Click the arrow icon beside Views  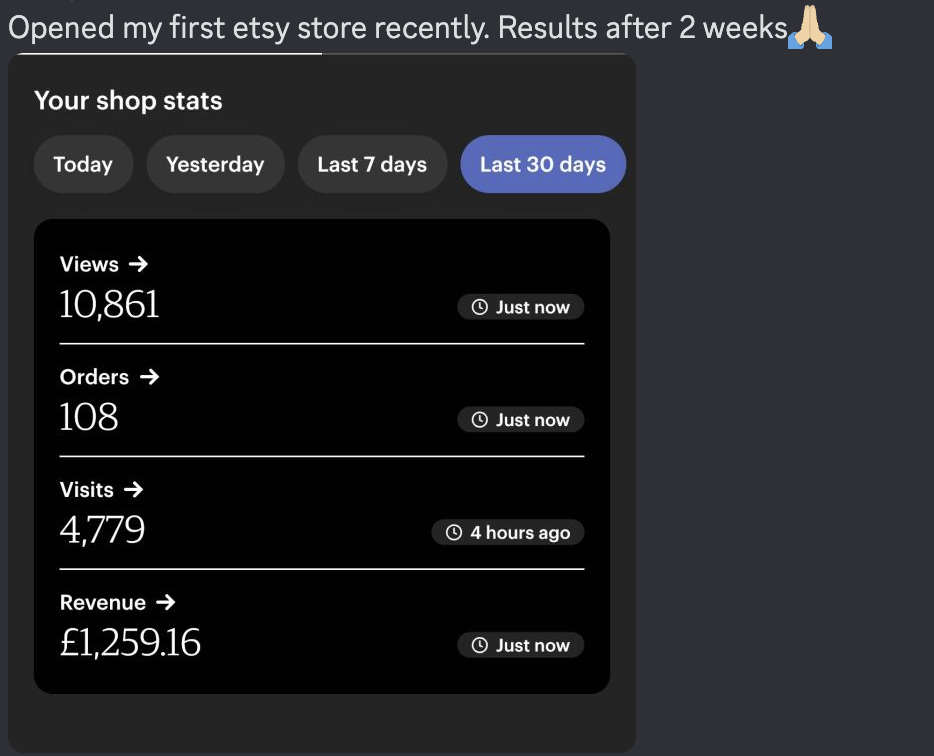(x=139, y=264)
